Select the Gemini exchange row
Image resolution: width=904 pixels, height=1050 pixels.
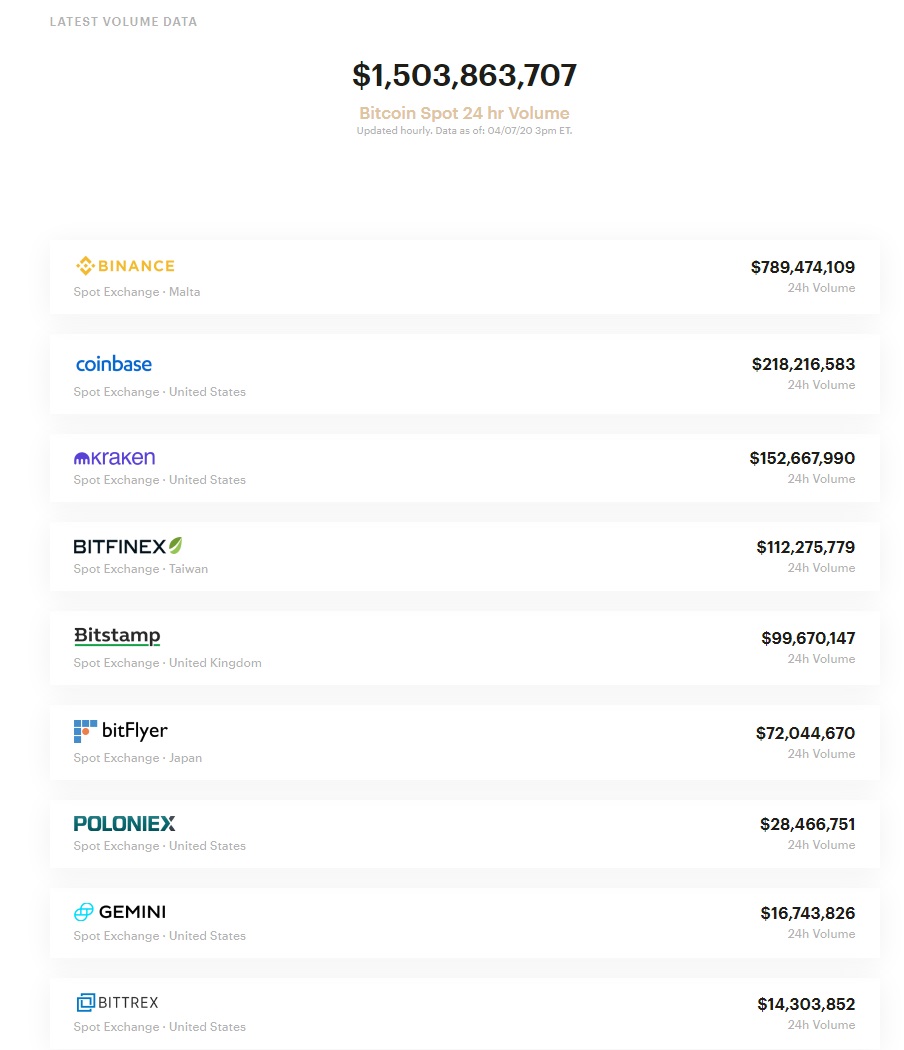[x=462, y=920]
